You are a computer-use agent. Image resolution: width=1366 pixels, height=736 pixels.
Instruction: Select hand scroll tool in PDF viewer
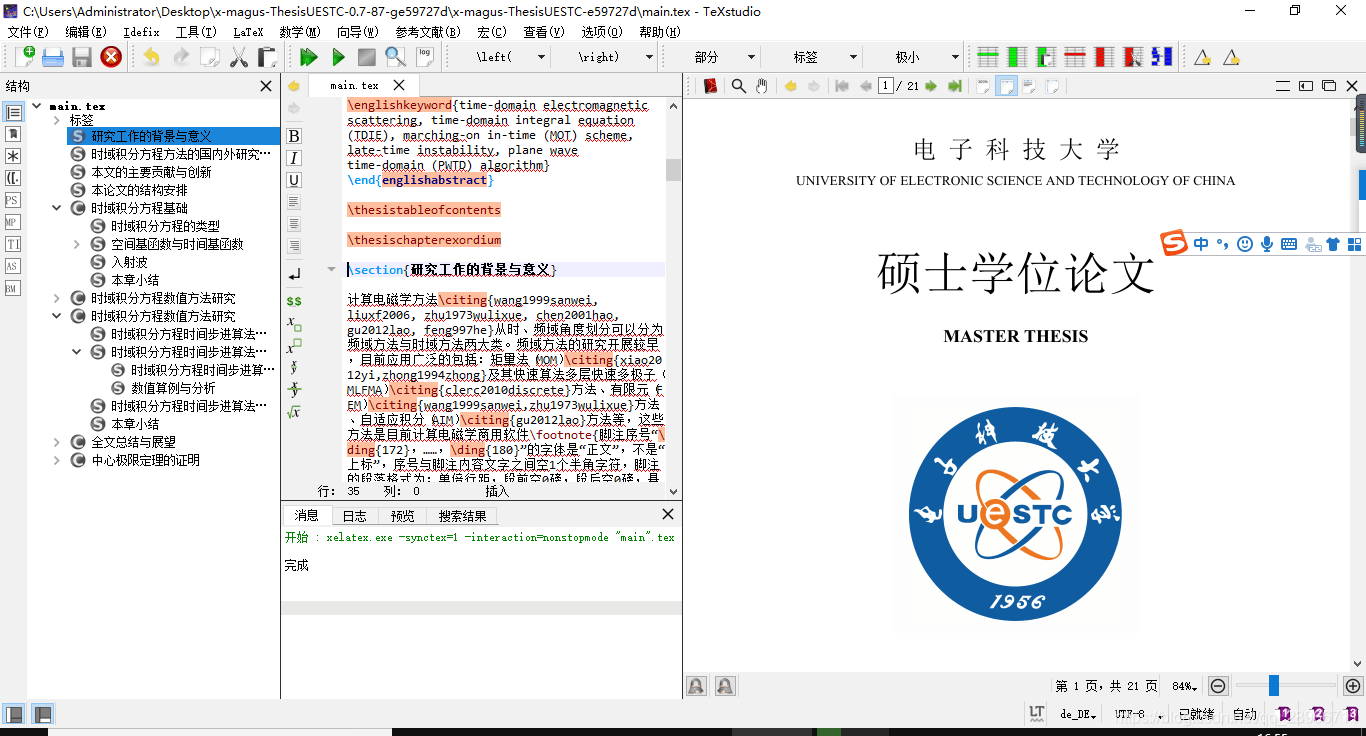[762, 86]
